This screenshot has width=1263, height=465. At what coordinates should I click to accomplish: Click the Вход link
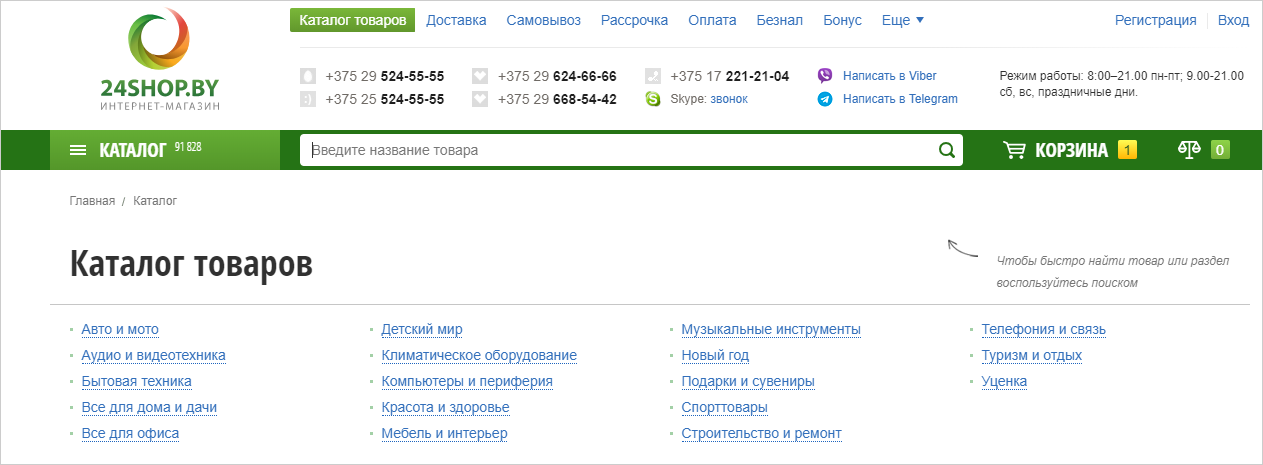point(1234,20)
